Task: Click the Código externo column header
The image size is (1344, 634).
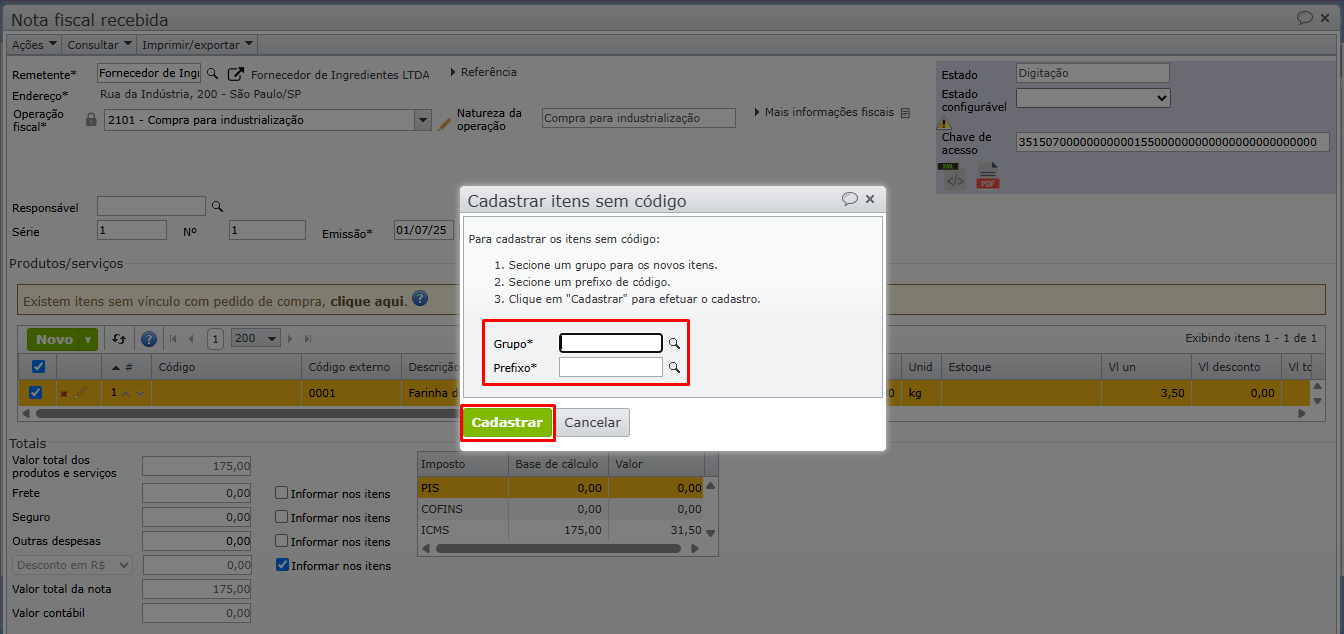Action: coord(350,367)
